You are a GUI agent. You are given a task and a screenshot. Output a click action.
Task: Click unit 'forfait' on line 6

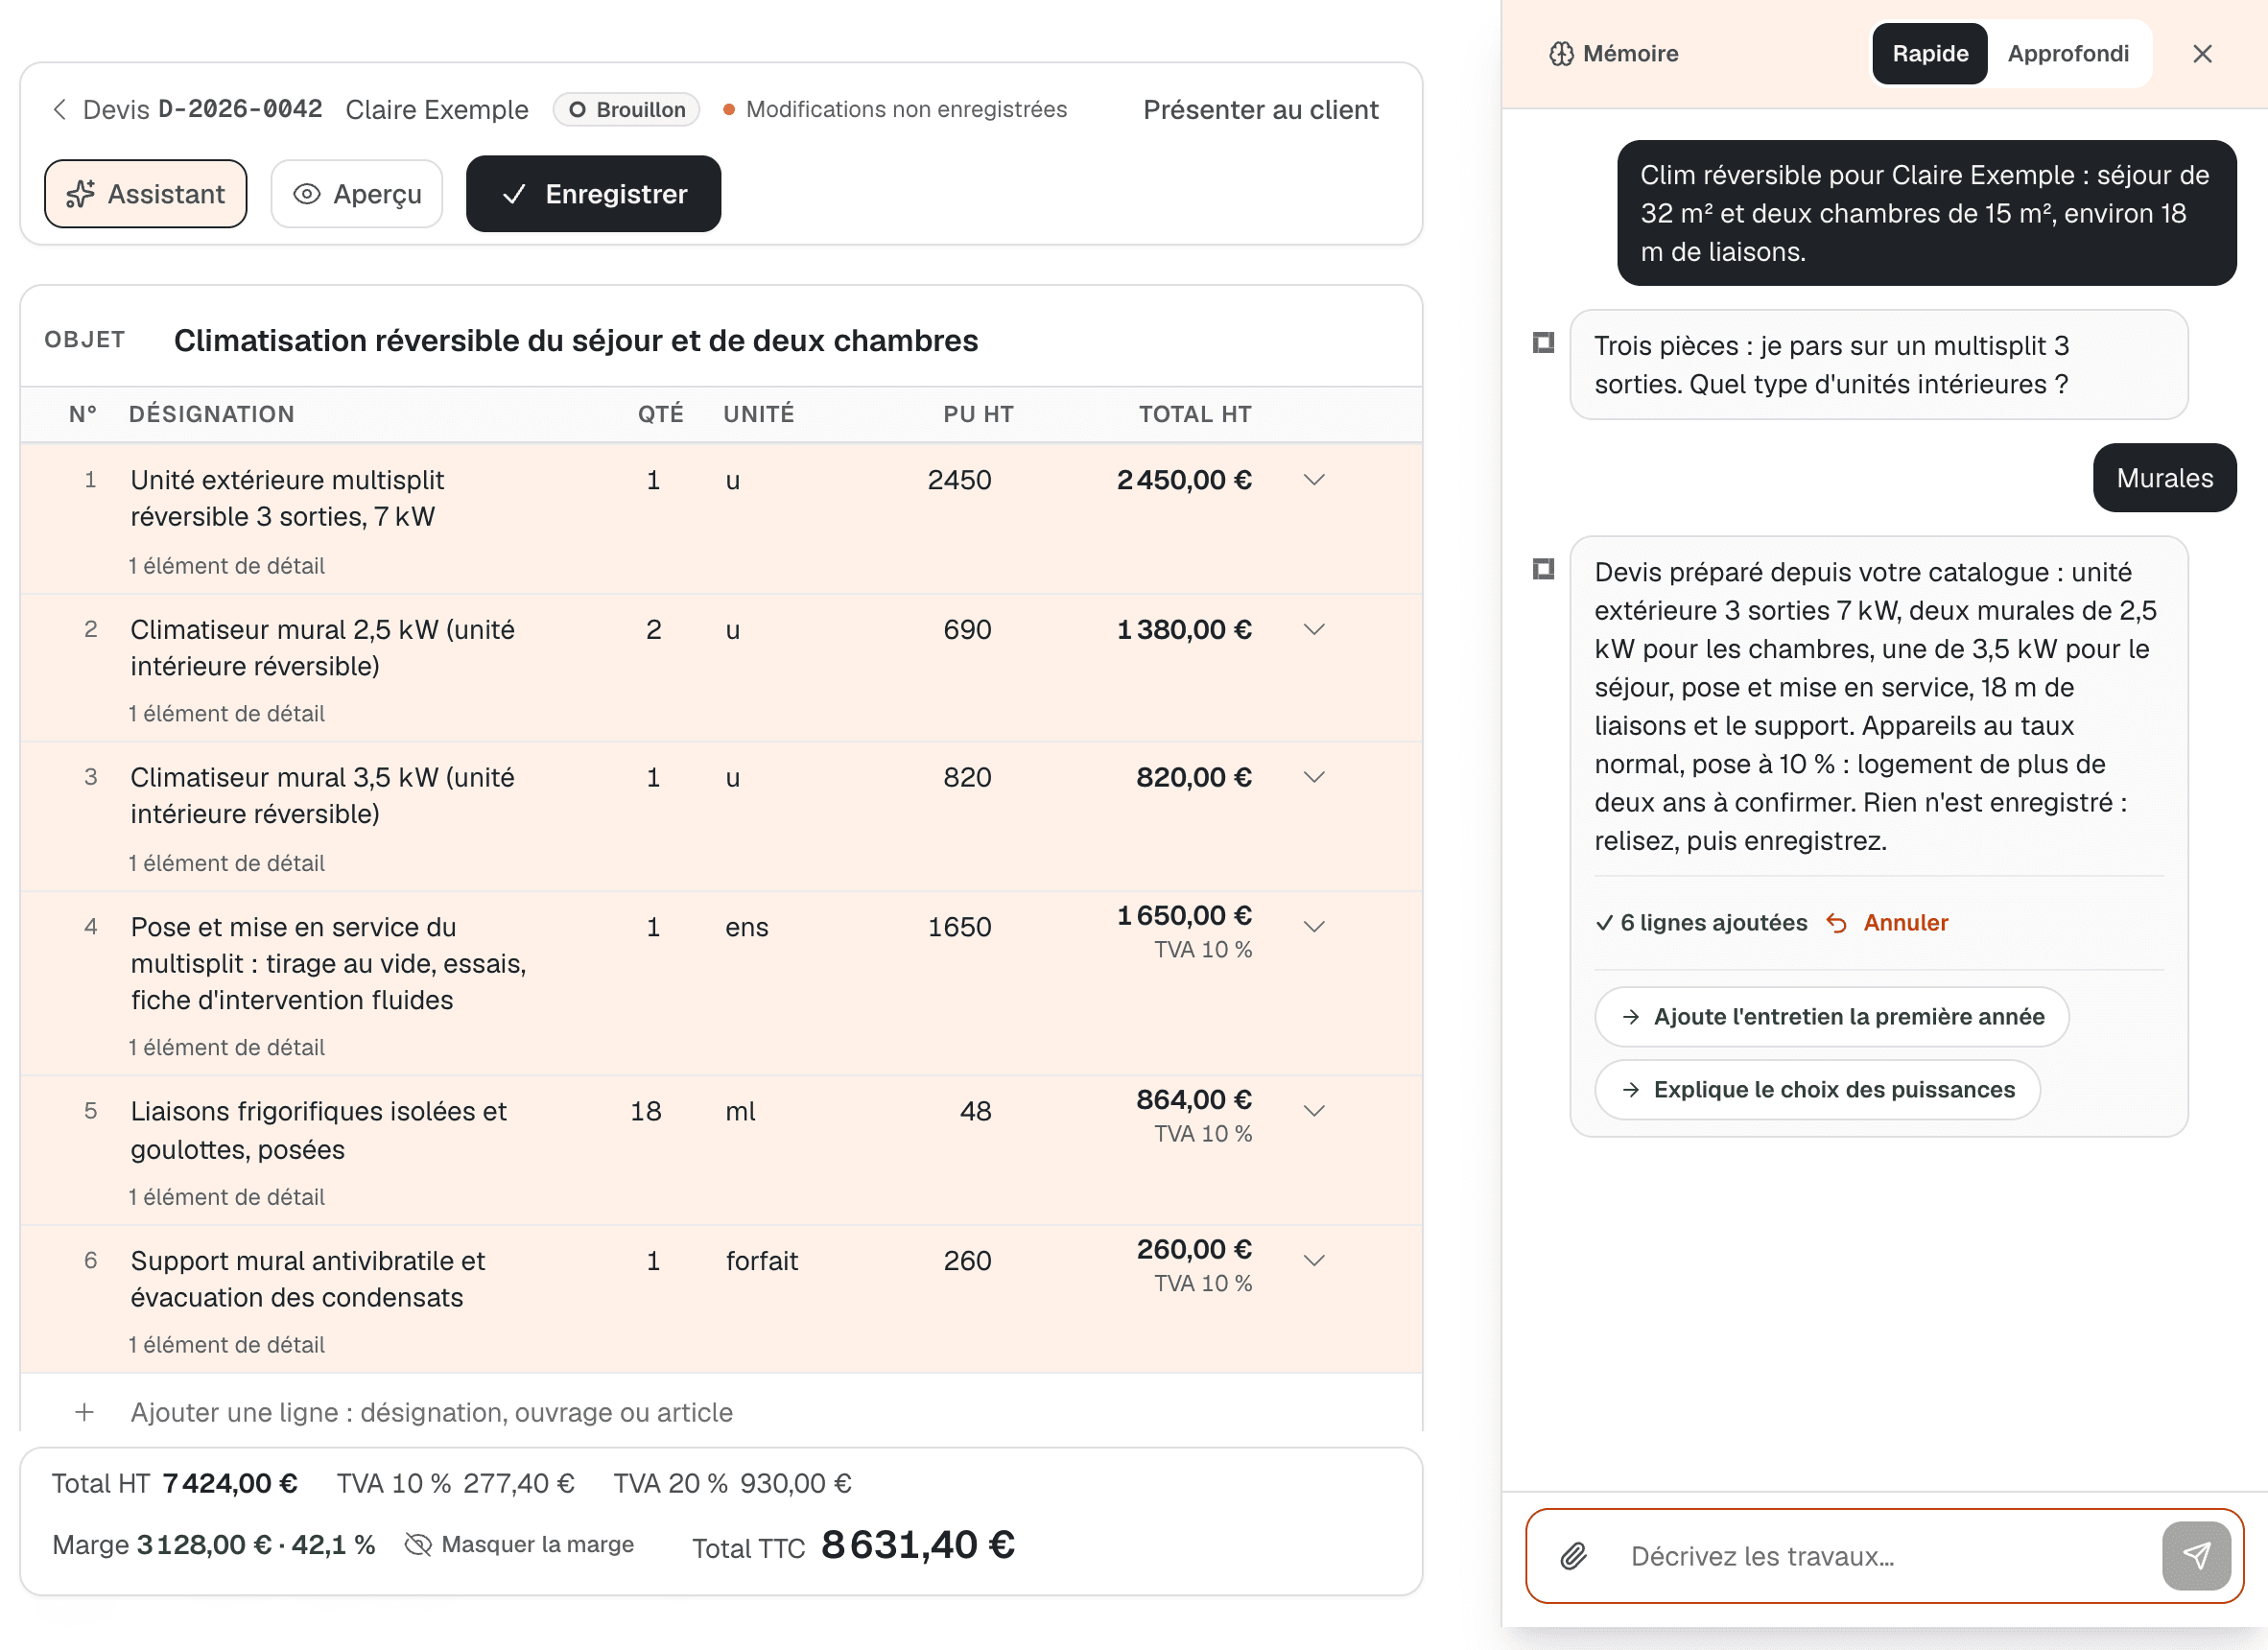pyautogui.click(x=762, y=1261)
